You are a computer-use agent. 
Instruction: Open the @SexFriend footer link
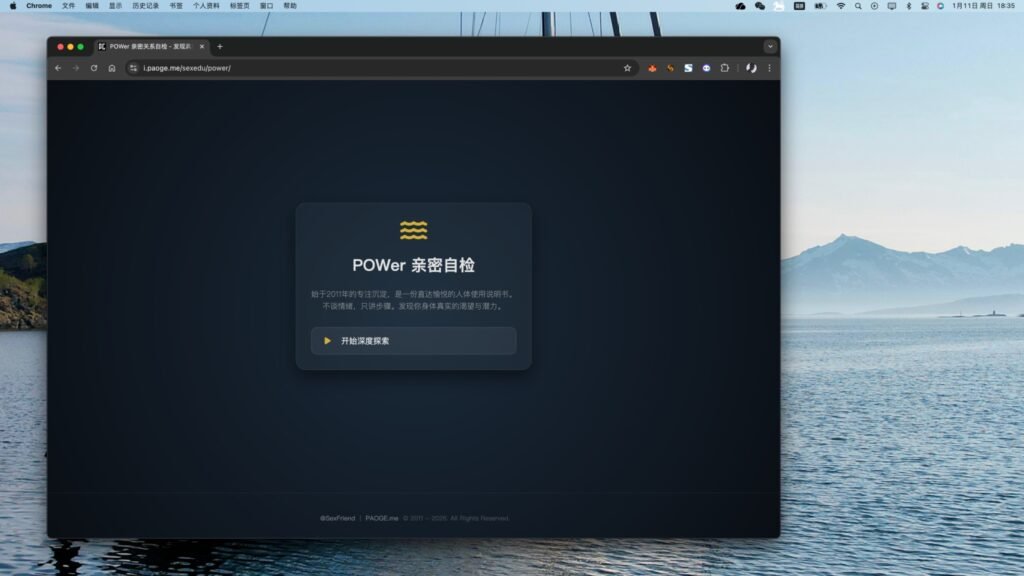[x=337, y=518]
